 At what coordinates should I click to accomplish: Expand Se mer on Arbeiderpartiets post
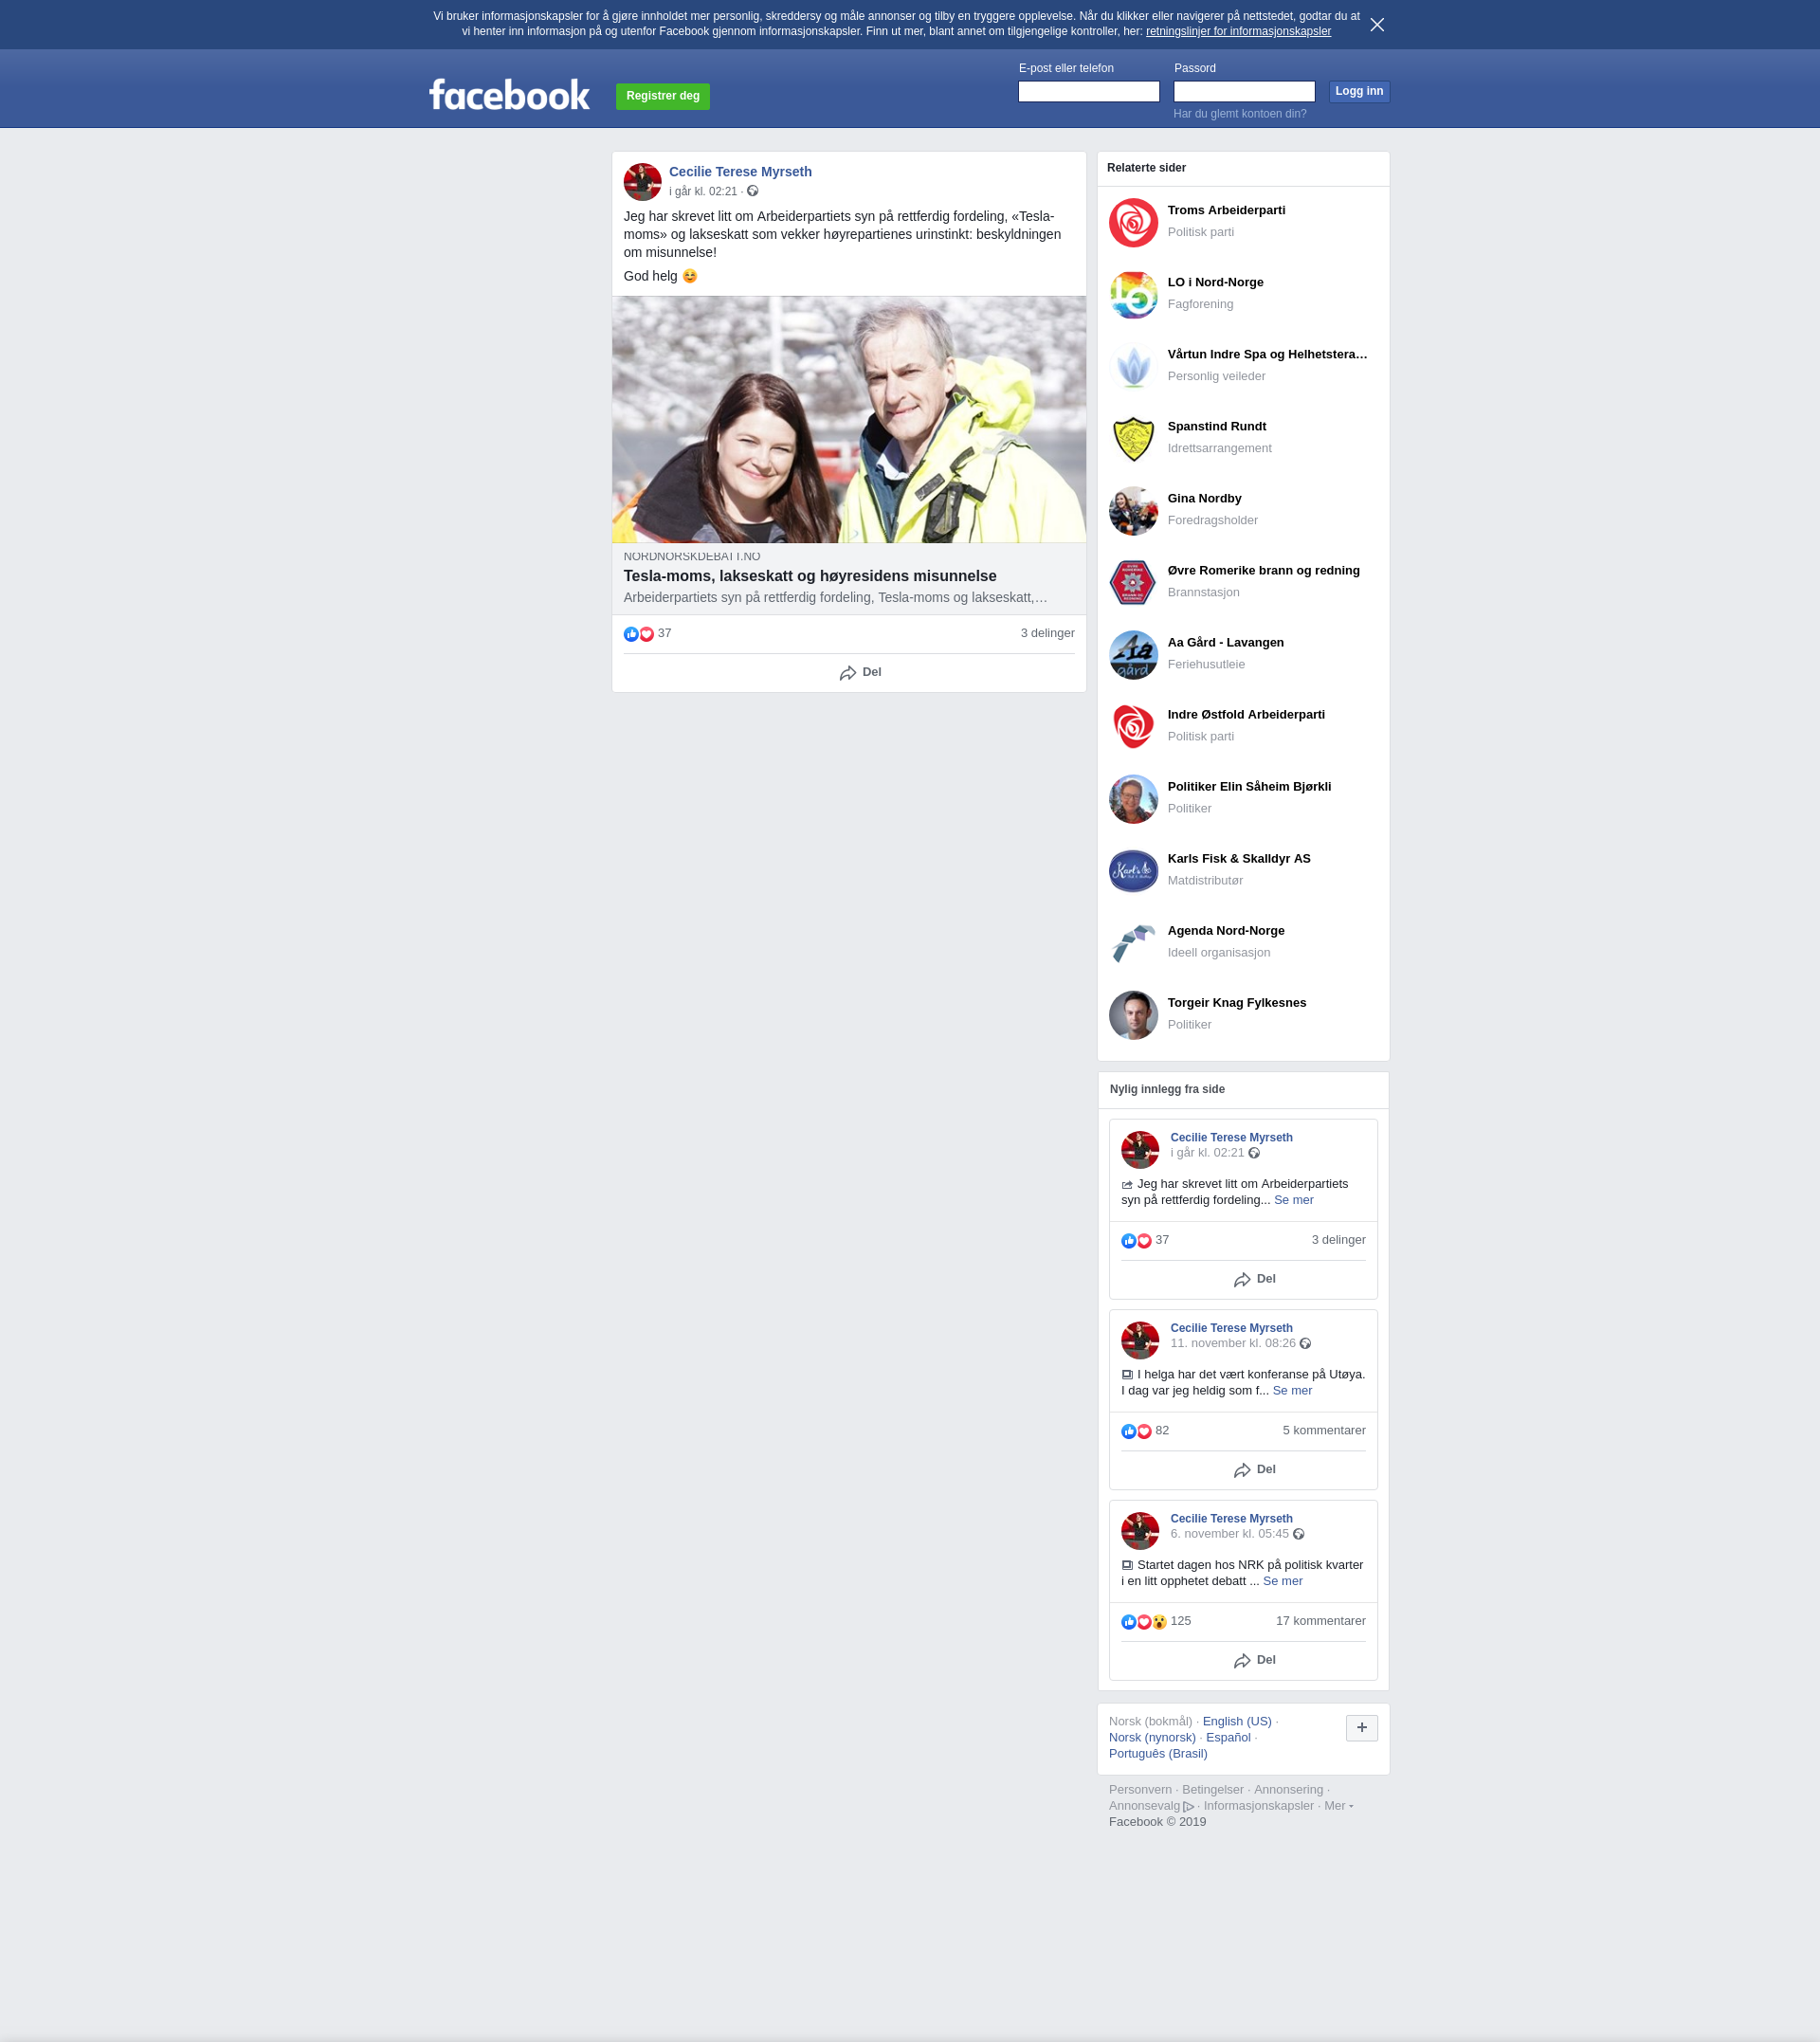pyautogui.click(x=1293, y=1199)
